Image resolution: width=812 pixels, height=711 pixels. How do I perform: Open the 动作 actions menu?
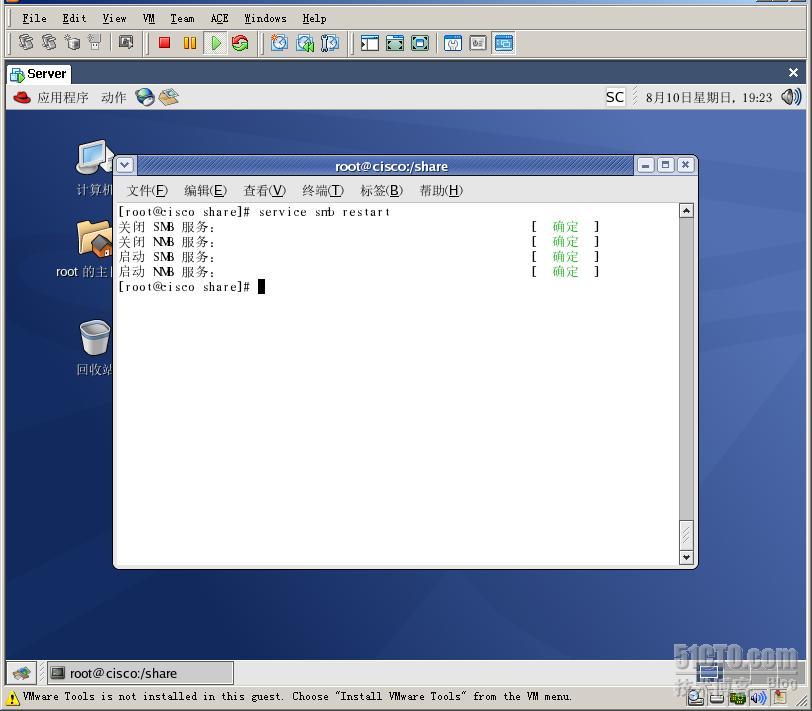click(x=113, y=97)
